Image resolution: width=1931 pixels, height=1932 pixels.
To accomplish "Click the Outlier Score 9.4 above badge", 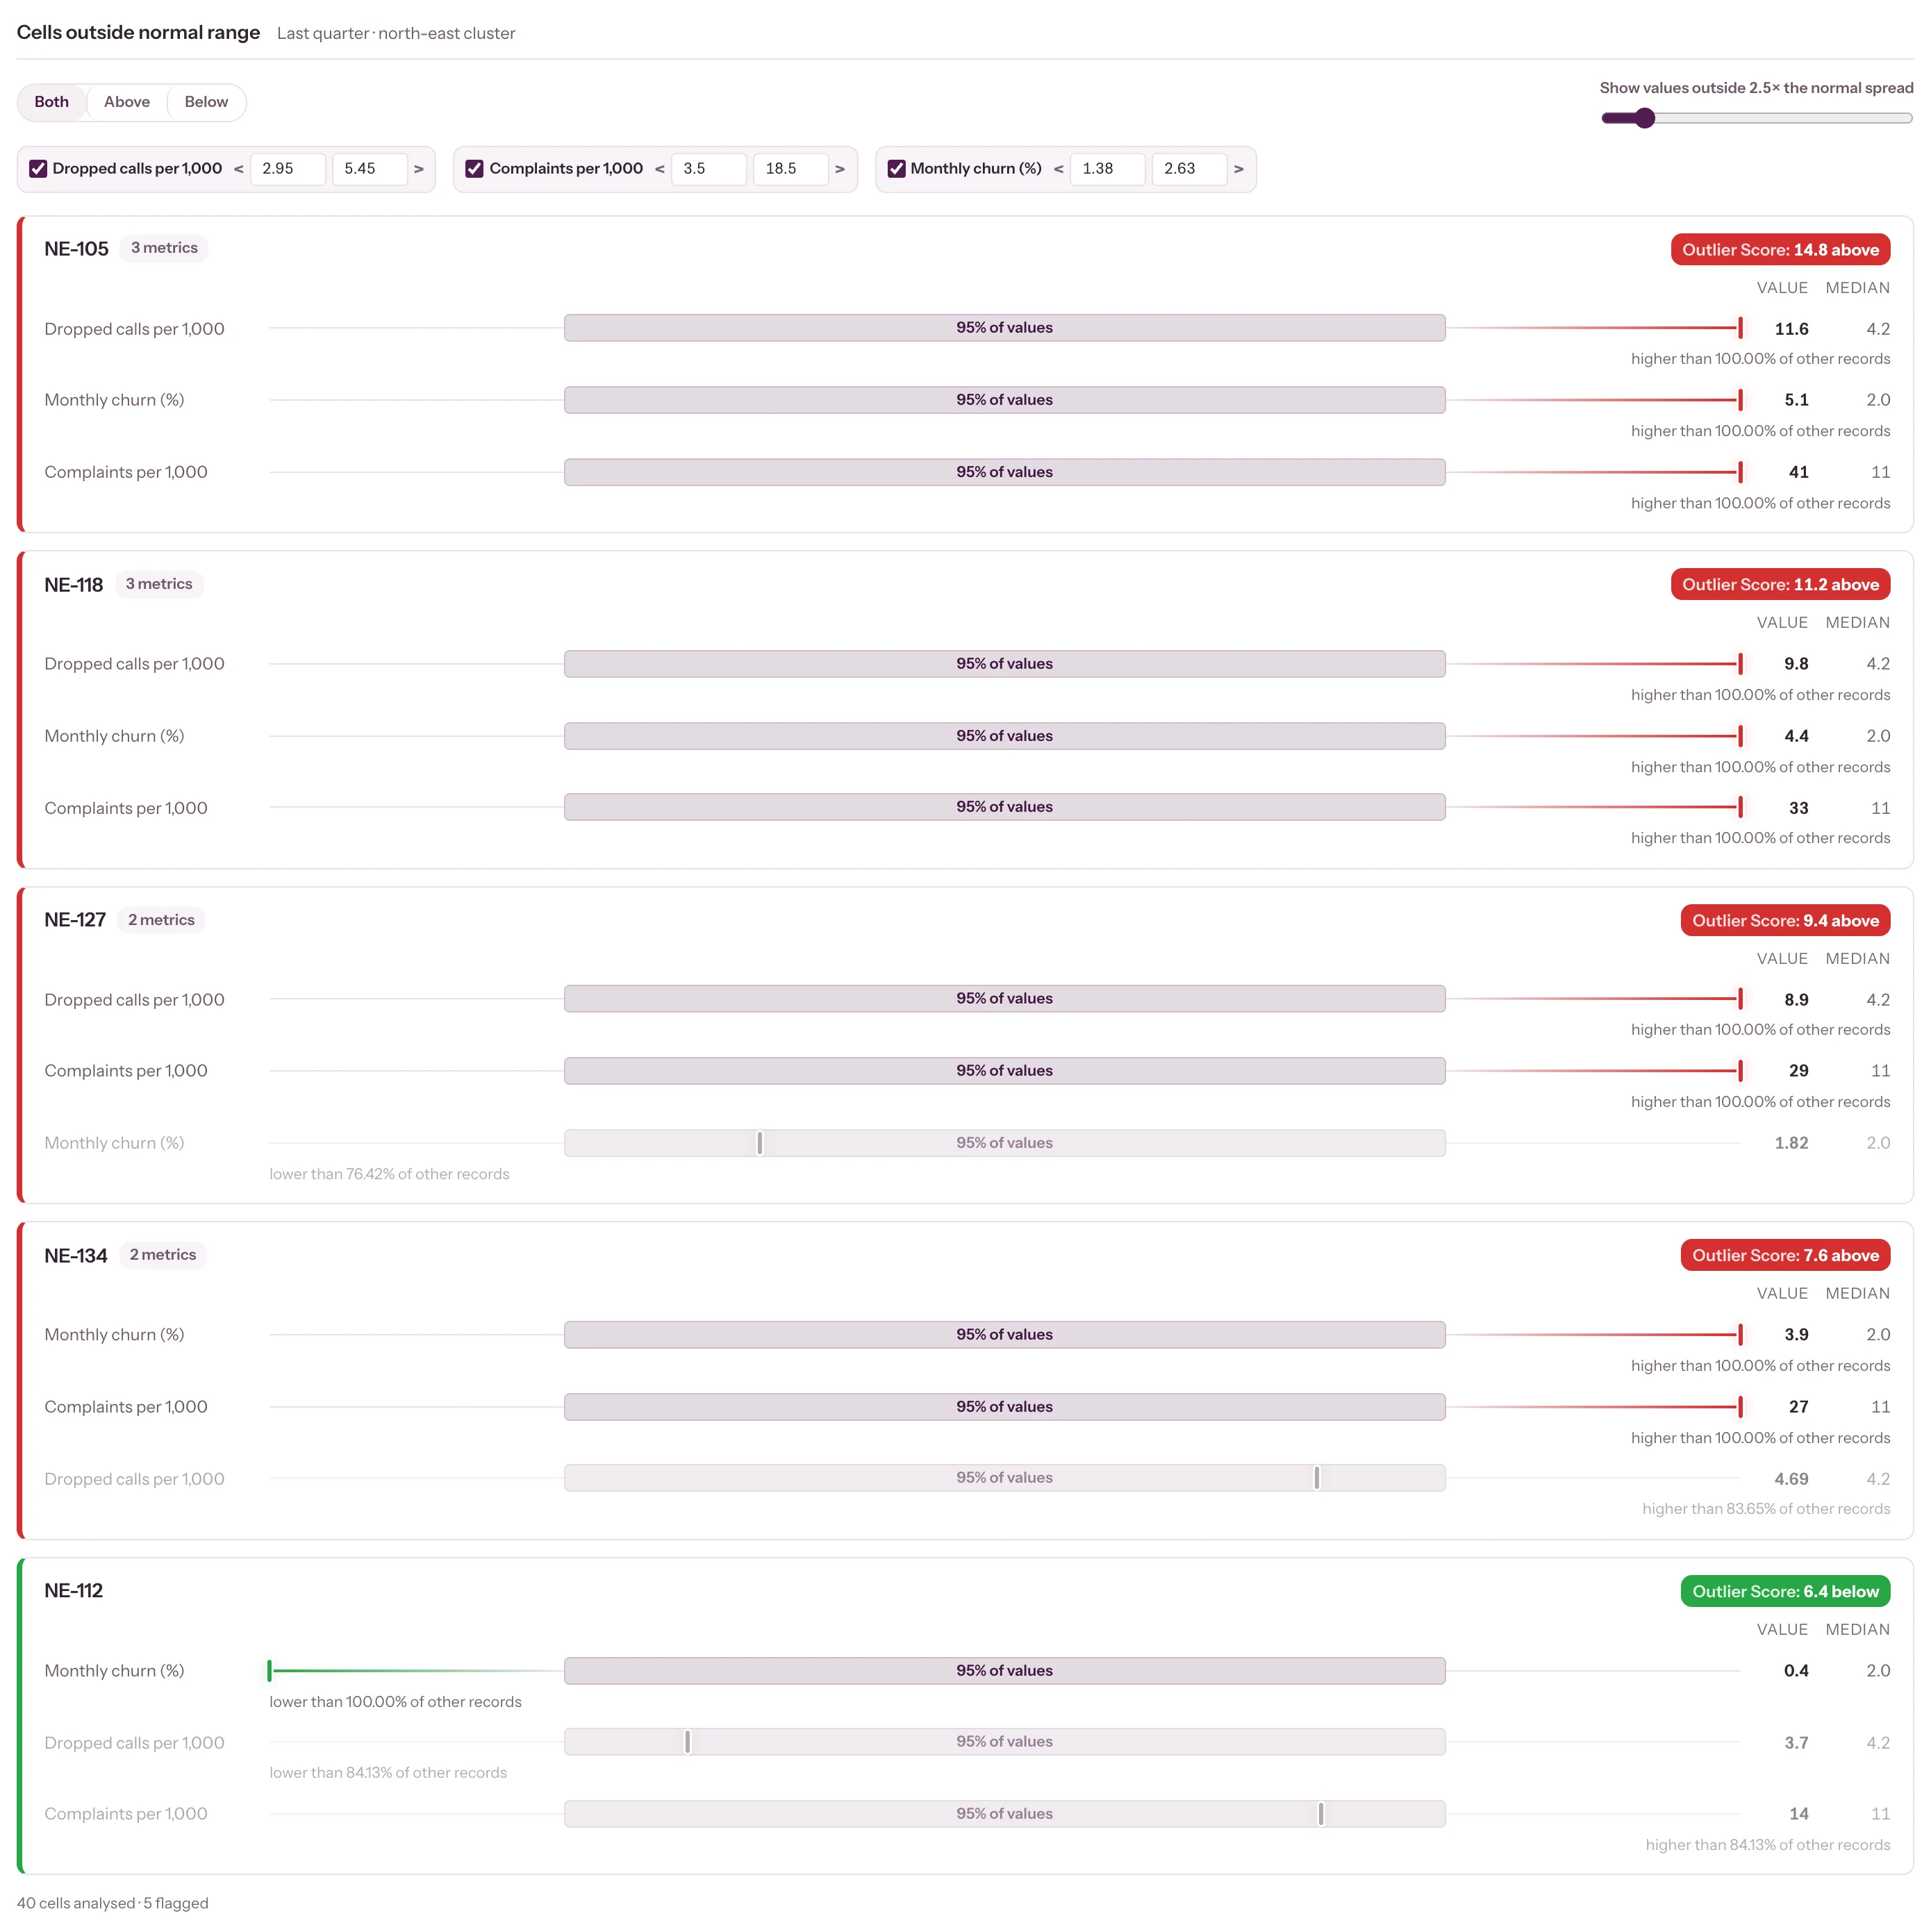I will coord(1785,921).
